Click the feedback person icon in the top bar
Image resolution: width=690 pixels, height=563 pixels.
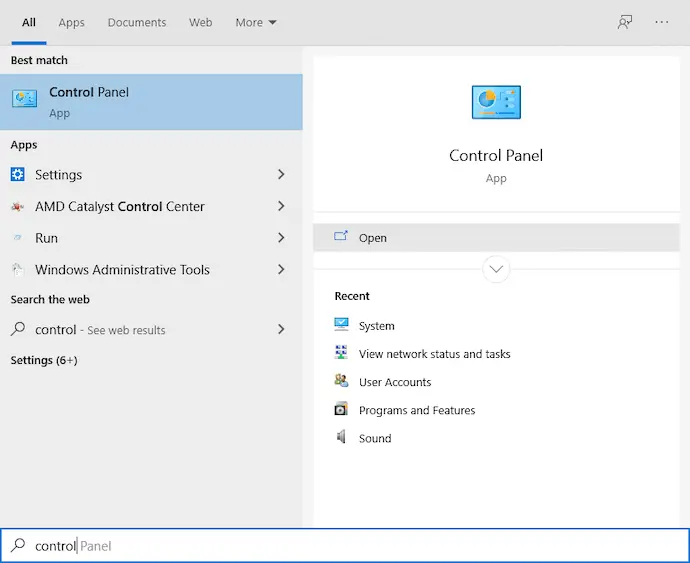click(x=625, y=22)
